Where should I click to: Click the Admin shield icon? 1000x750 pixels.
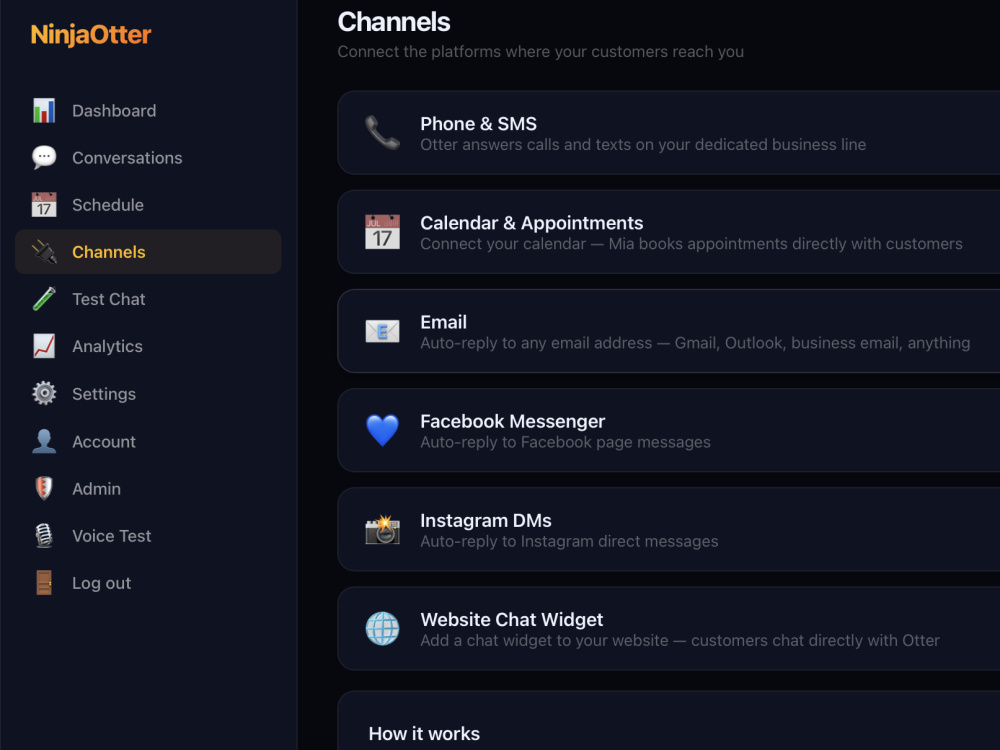44,489
